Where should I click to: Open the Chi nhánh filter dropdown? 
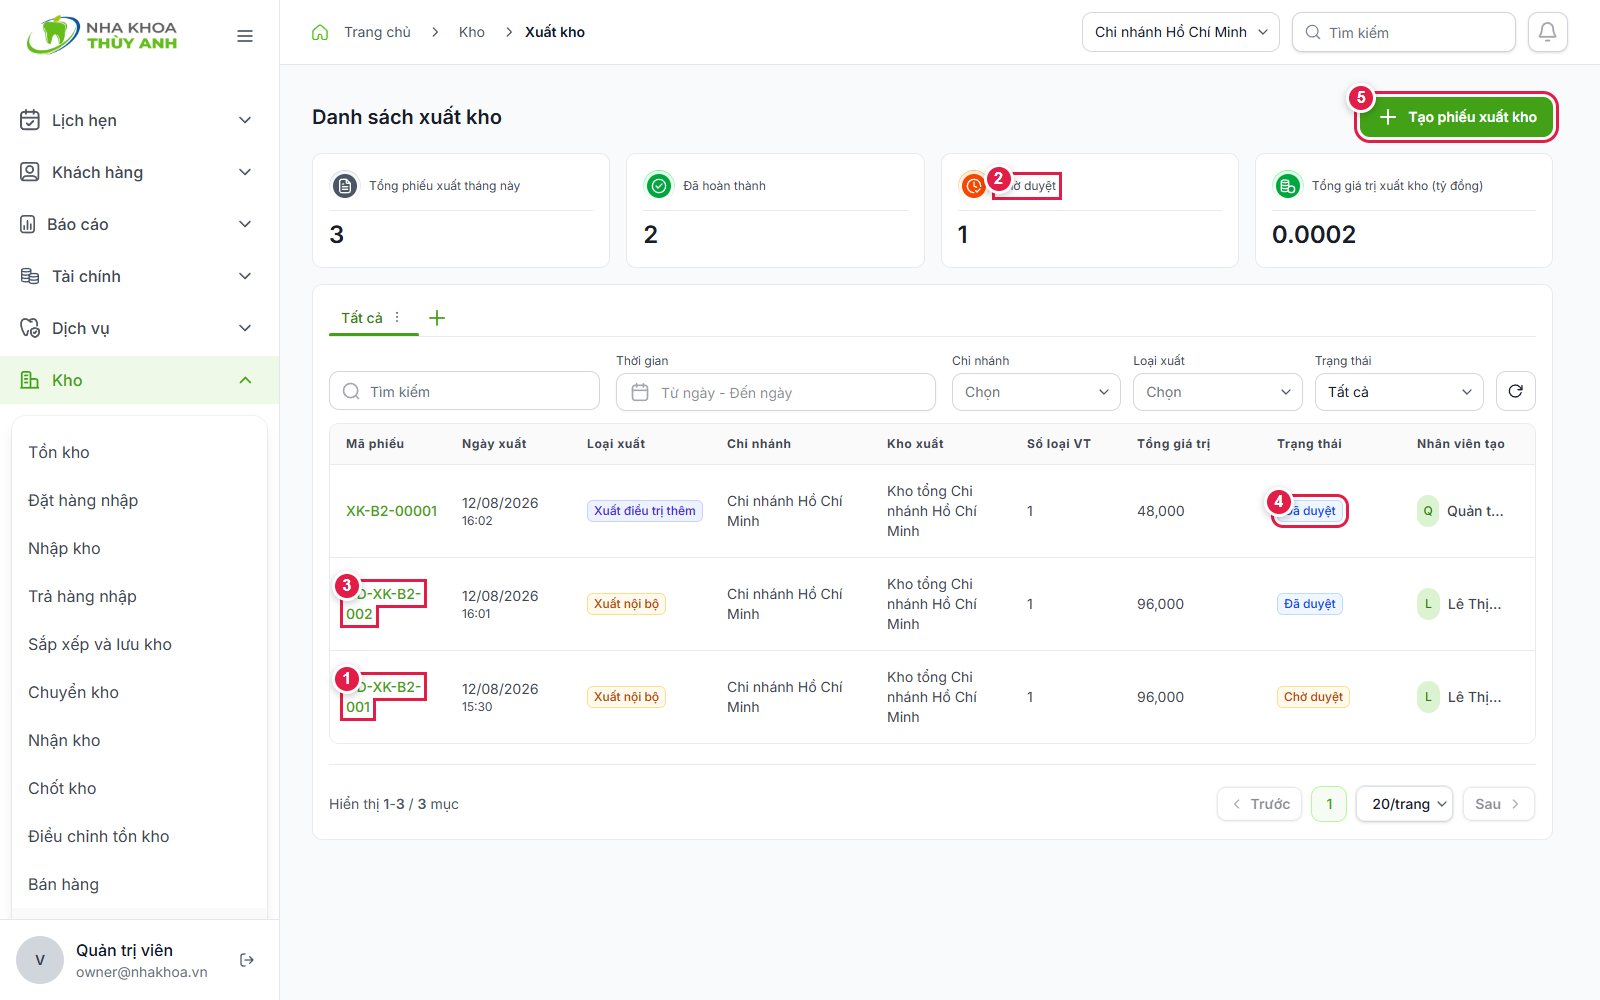1036,392
